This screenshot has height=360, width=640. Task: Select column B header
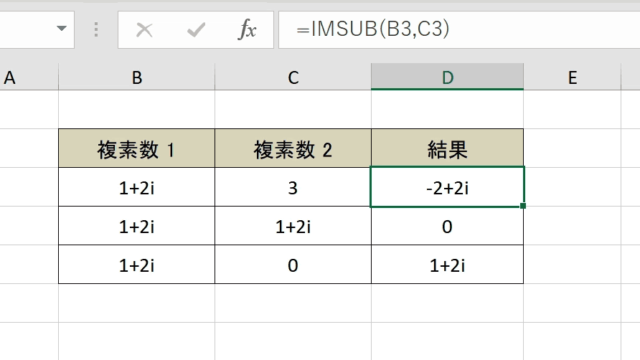click(137, 77)
